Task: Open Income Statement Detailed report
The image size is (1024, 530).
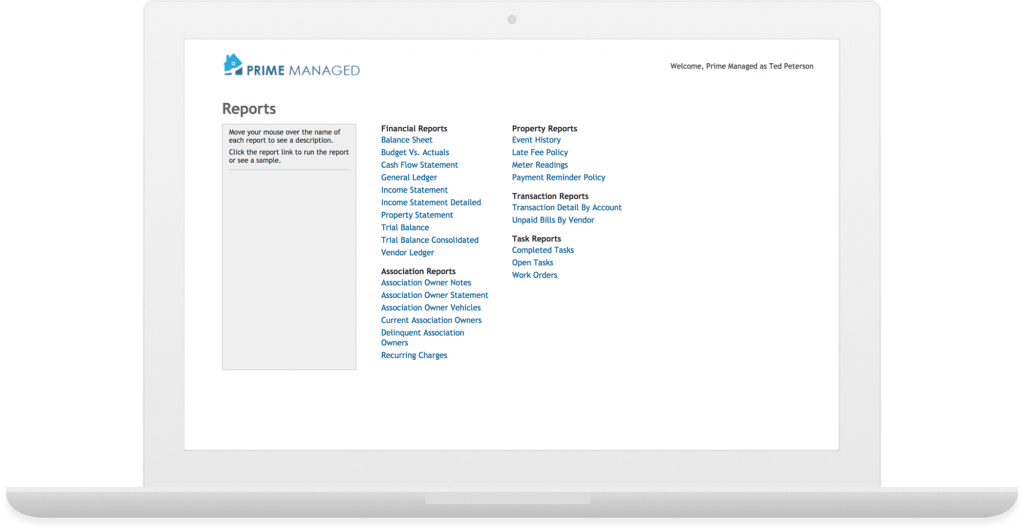Action: [431, 202]
